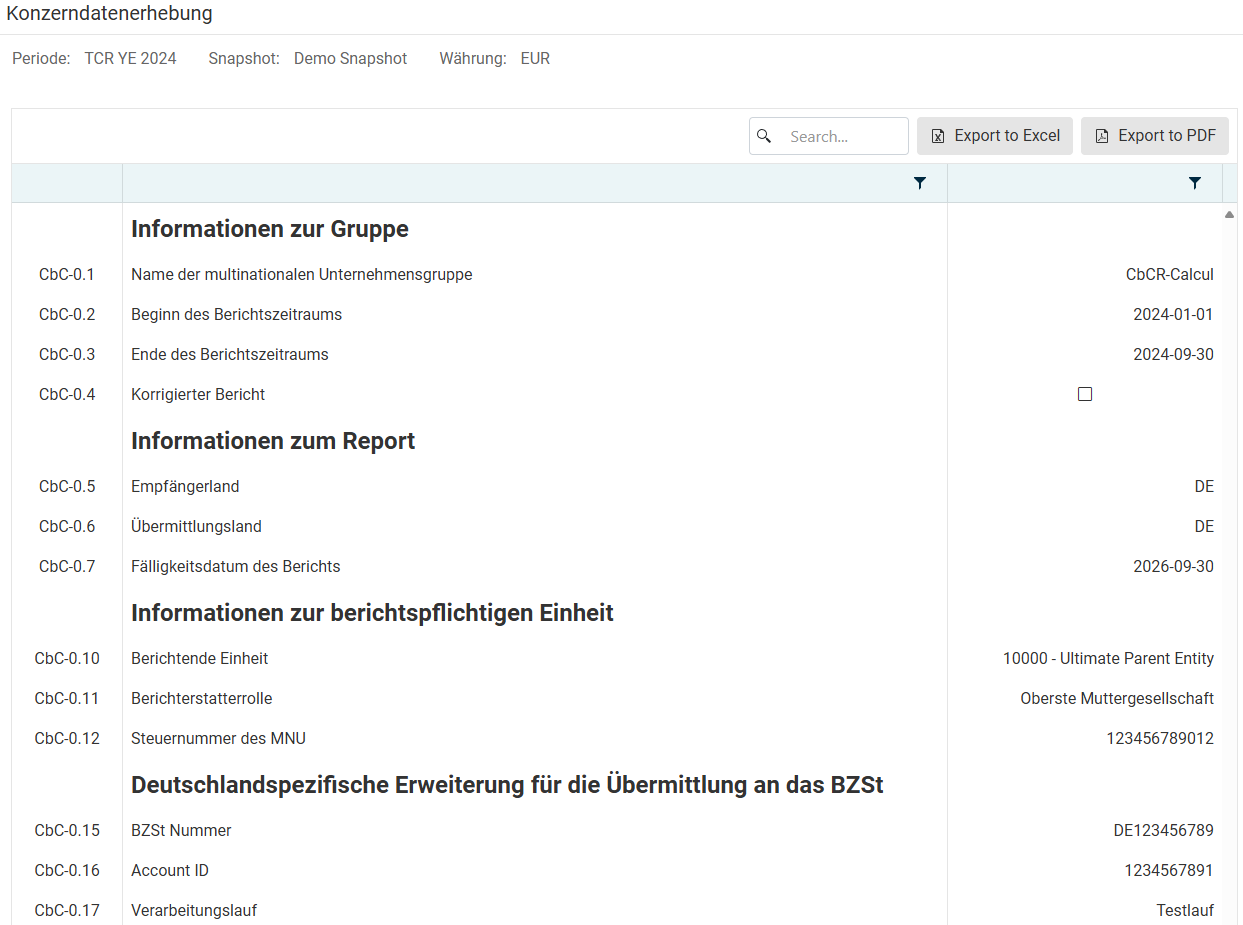Click the Steuernummer value 123456789012
1243x925 pixels.
coord(1159,738)
